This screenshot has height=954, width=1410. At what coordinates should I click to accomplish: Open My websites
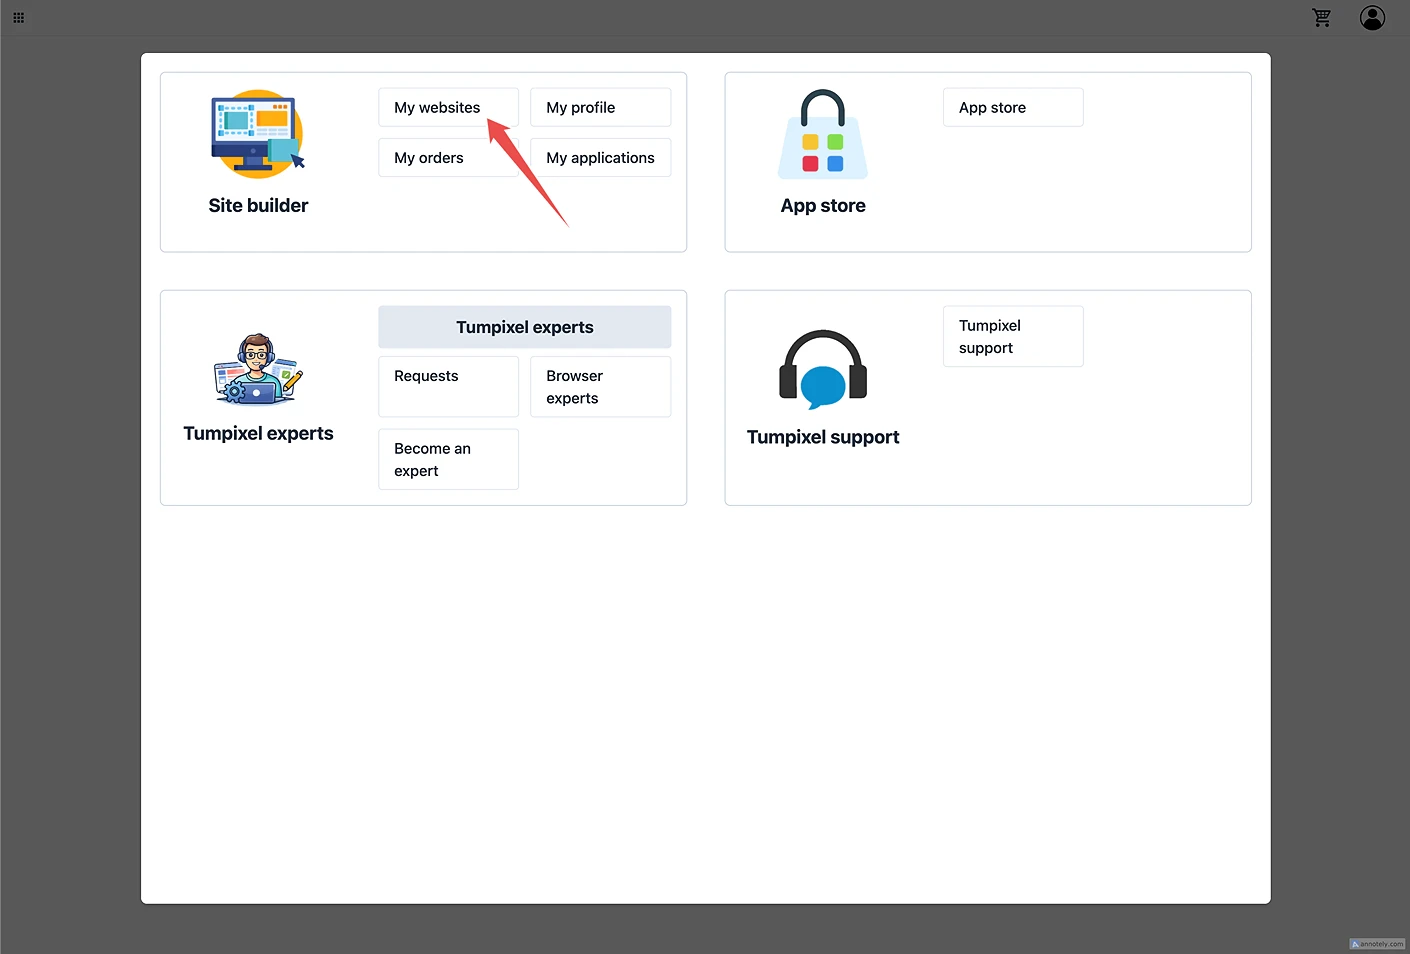tap(438, 108)
